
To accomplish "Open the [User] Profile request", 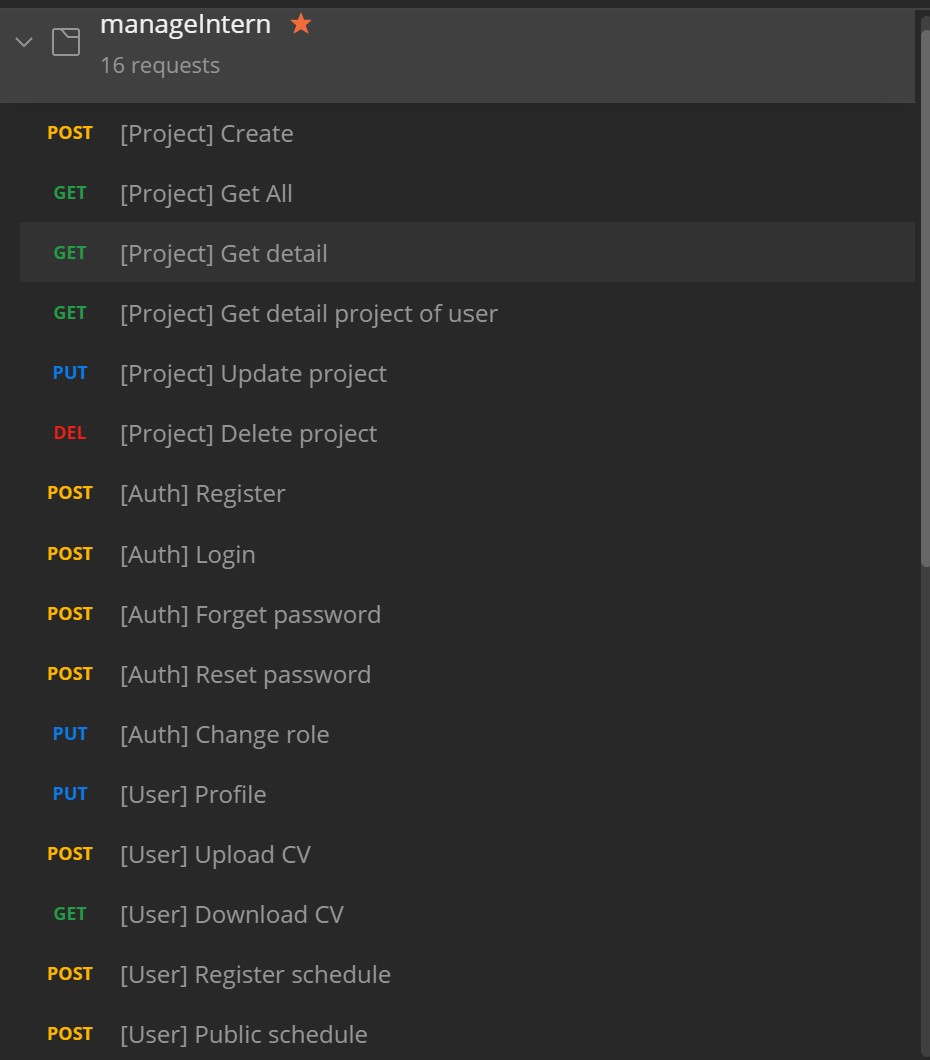I will (193, 794).
